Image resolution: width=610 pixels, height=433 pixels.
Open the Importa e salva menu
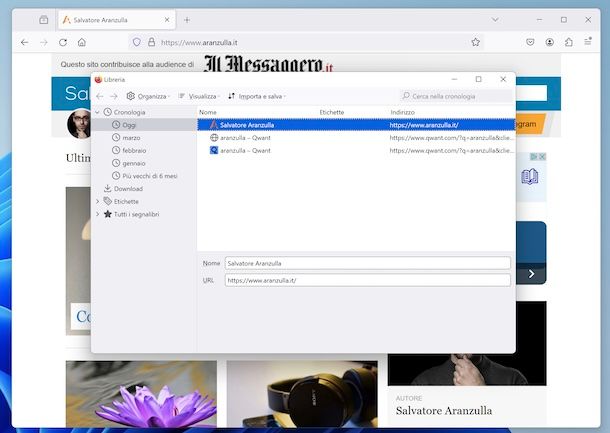pyautogui.click(x=257, y=96)
